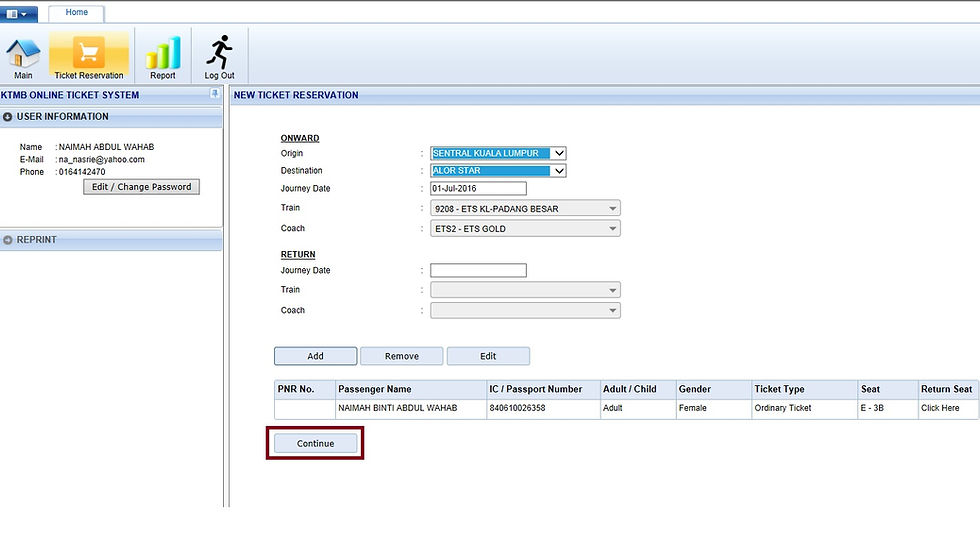Open the Main home icon
Screen dimensions: 980x556
[23, 58]
